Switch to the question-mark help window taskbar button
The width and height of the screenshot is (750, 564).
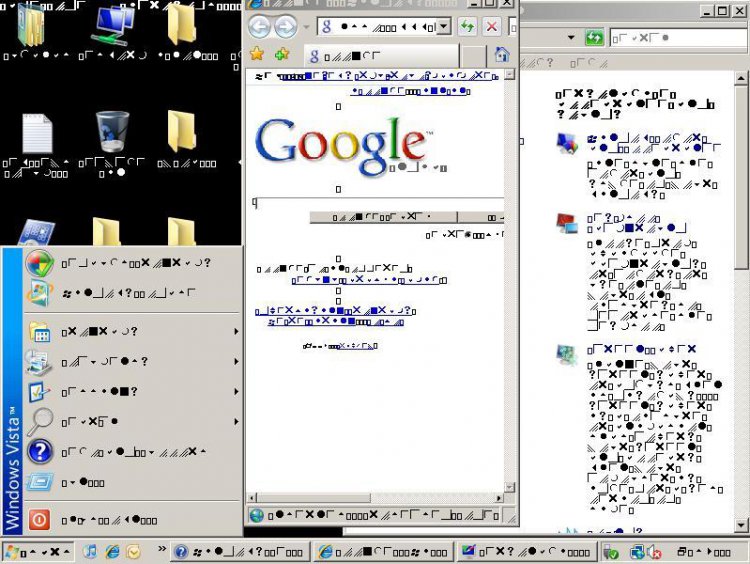(241, 552)
